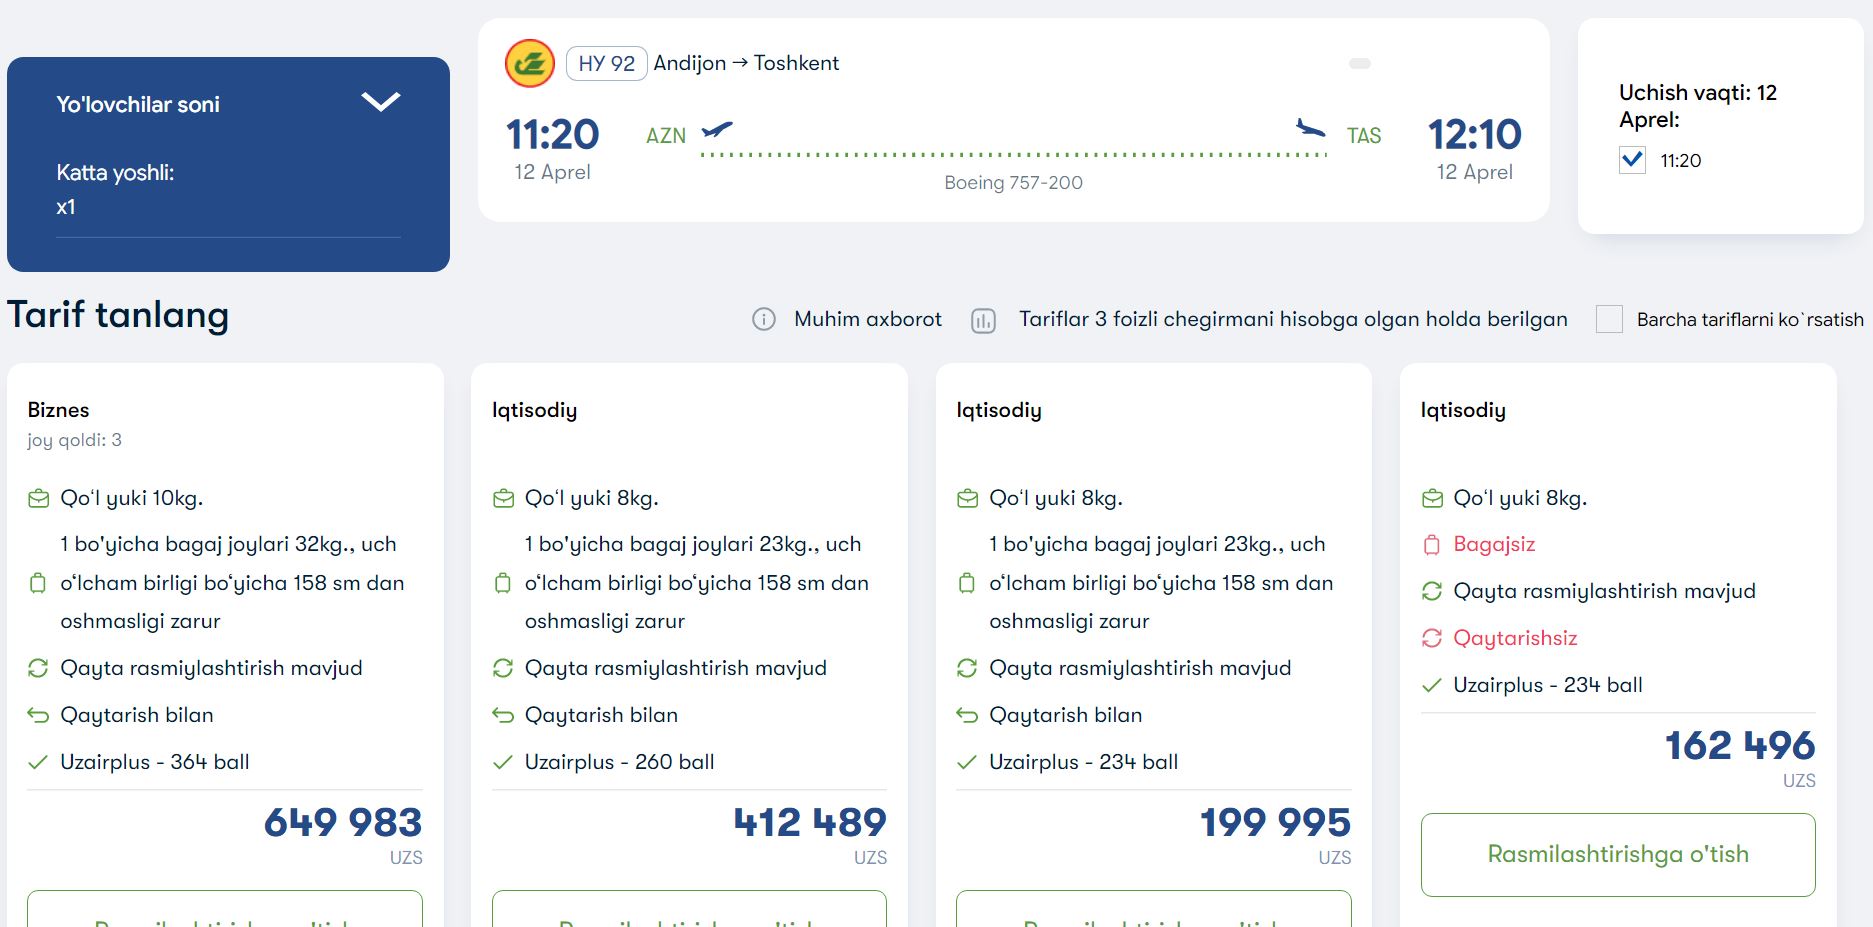Image resolution: width=1873 pixels, height=927 pixels.
Task: Click the Muhim axborot info icon
Action: [764, 320]
